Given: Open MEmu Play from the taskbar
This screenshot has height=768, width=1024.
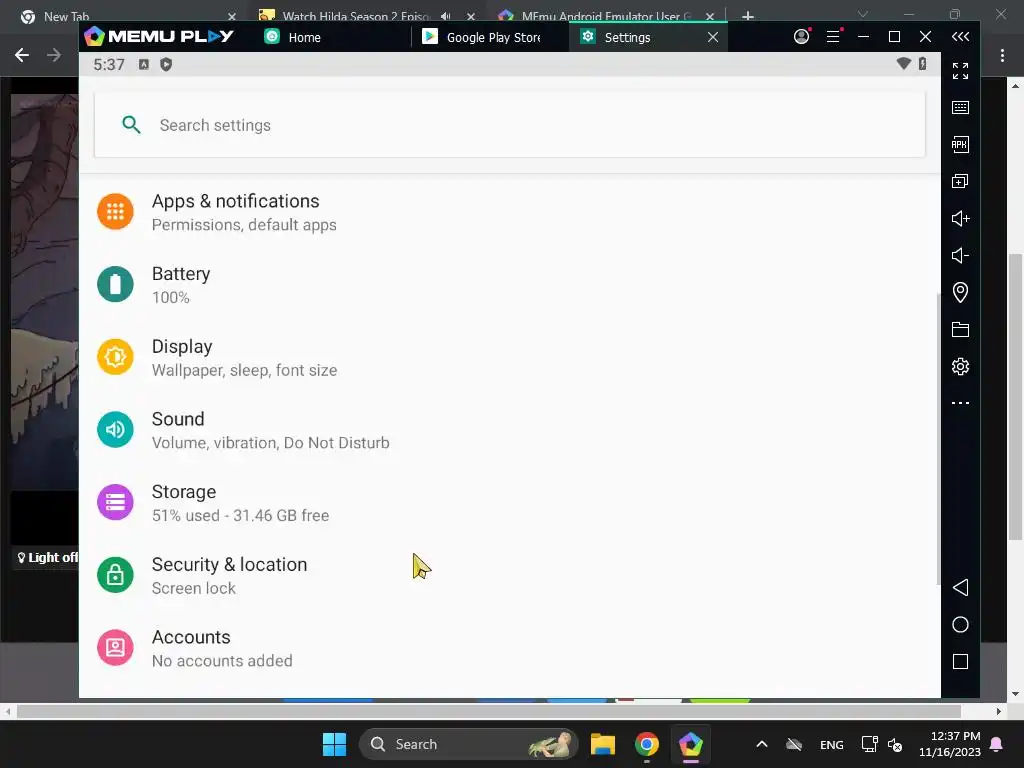Looking at the screenshot, I should [690, 744].
